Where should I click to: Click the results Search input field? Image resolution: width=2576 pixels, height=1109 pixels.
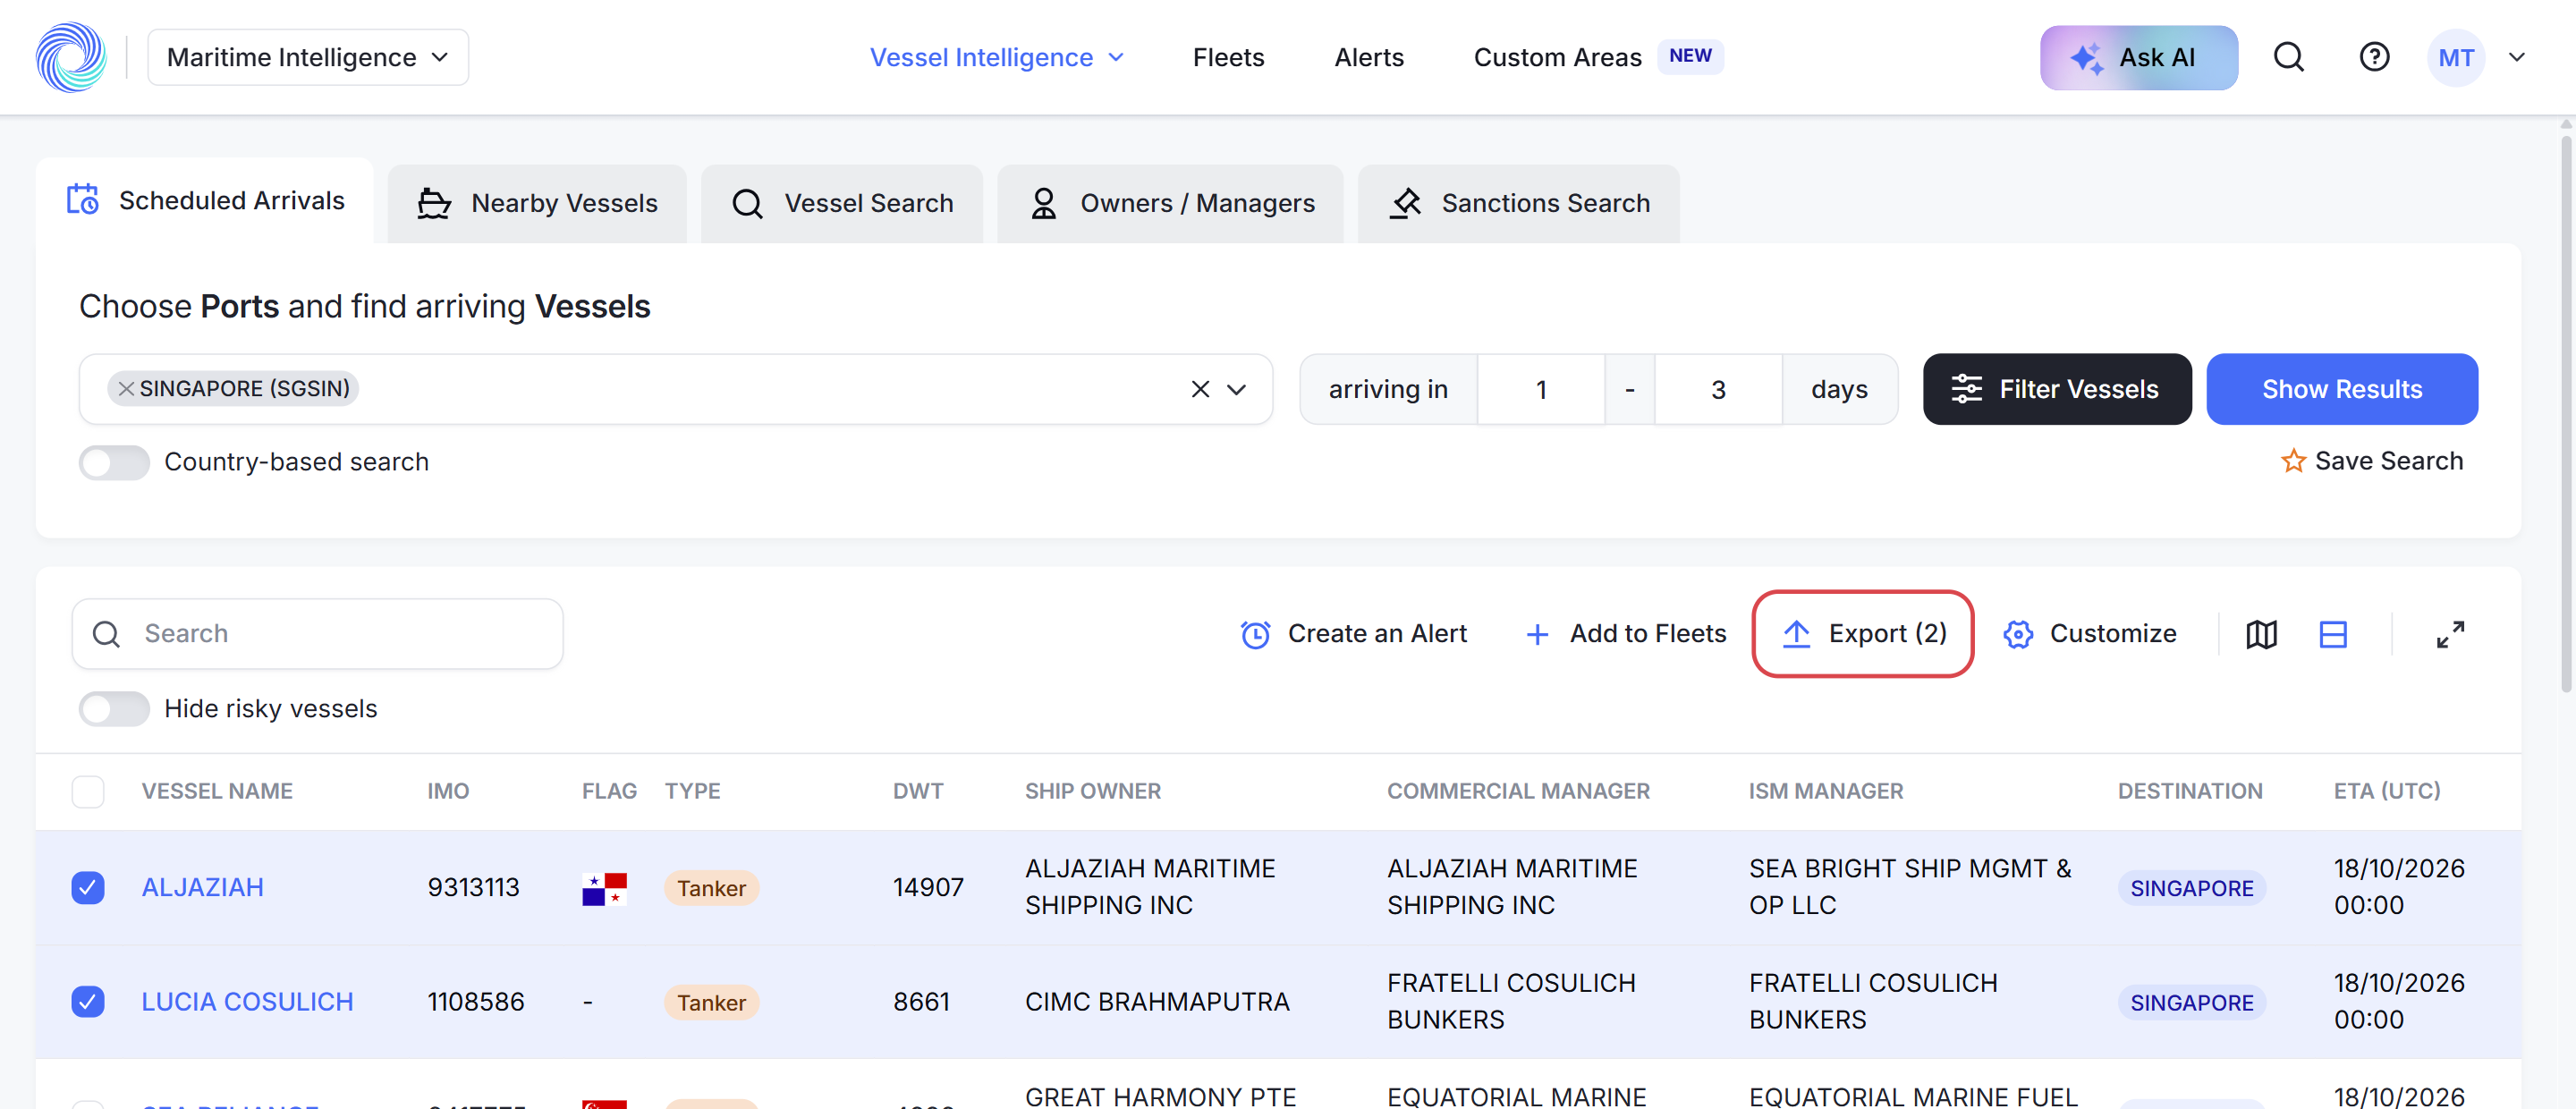(317, 634)
